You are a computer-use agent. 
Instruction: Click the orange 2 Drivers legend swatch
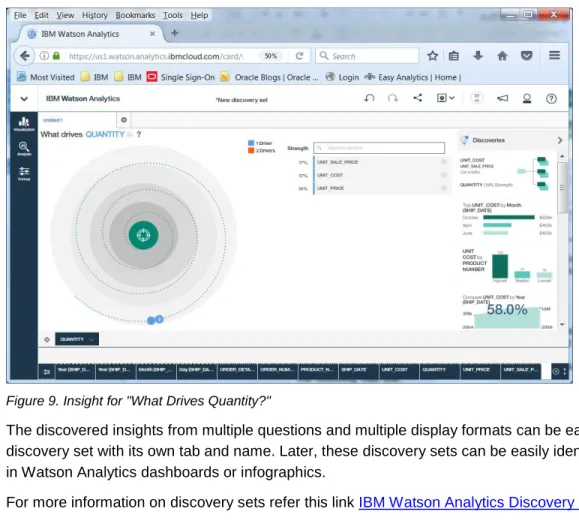[251, 150]
